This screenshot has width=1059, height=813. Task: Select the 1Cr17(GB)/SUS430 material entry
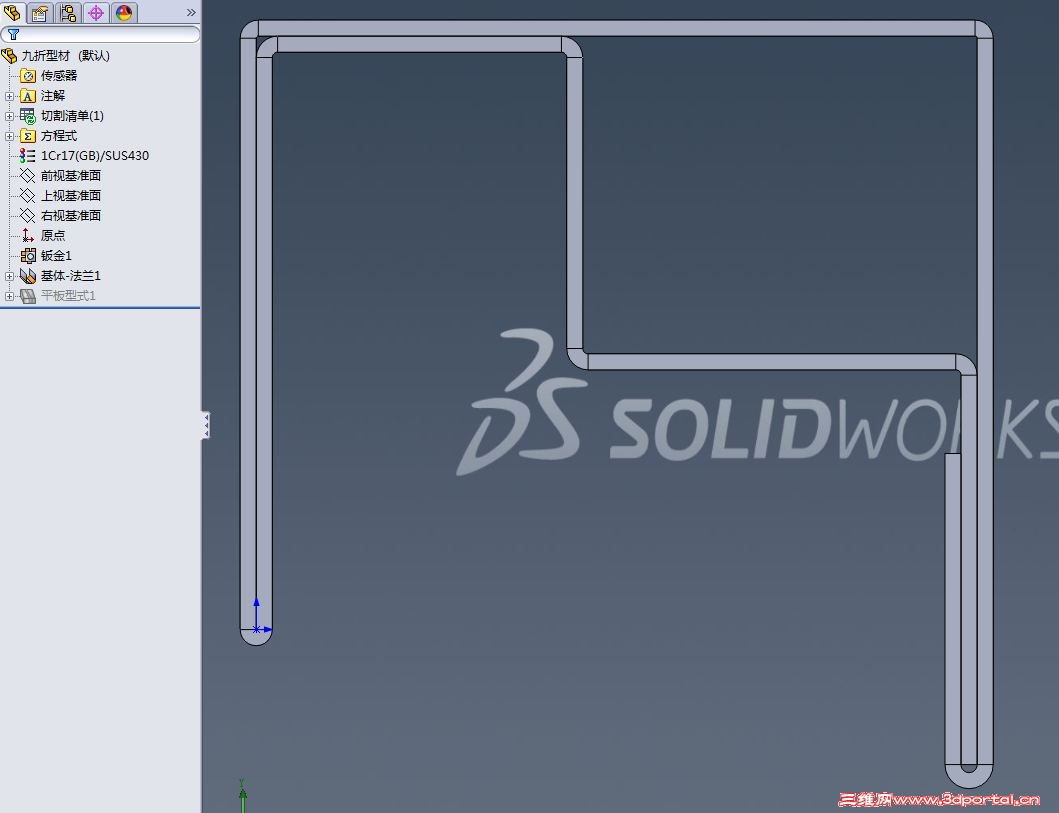[x=95, y=155]
